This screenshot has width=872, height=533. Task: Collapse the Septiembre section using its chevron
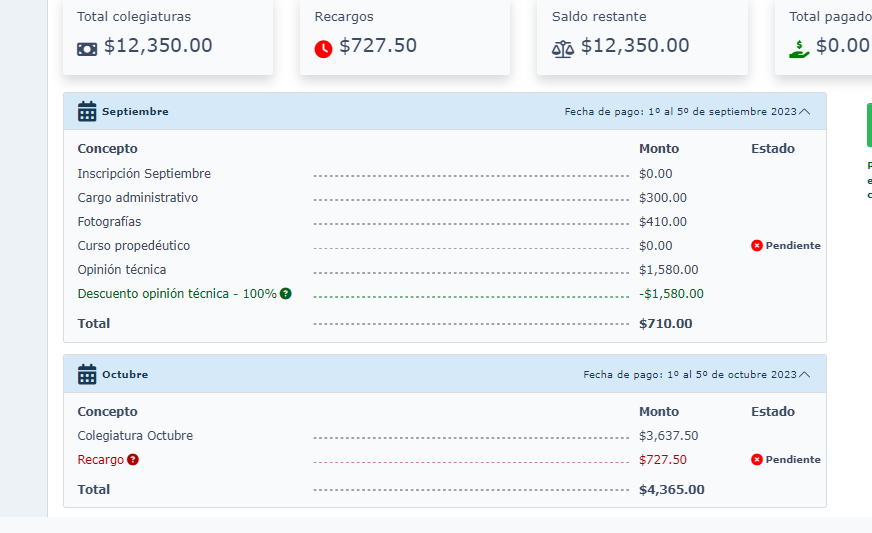click(804, 112)
